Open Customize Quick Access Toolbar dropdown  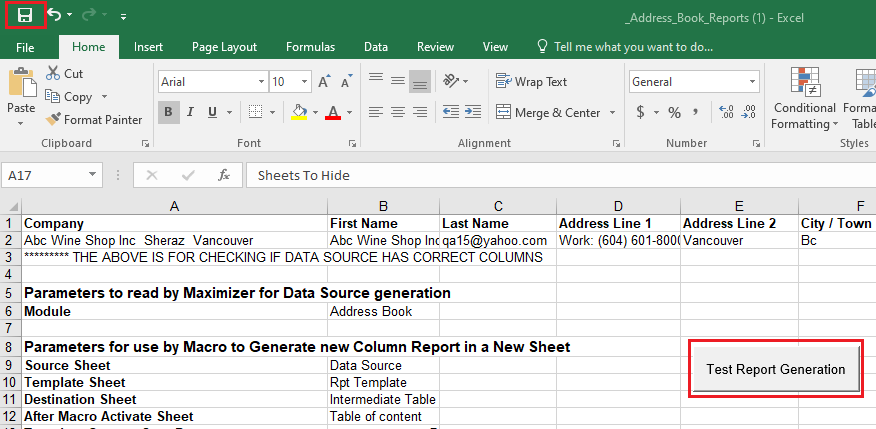(123, 17)
